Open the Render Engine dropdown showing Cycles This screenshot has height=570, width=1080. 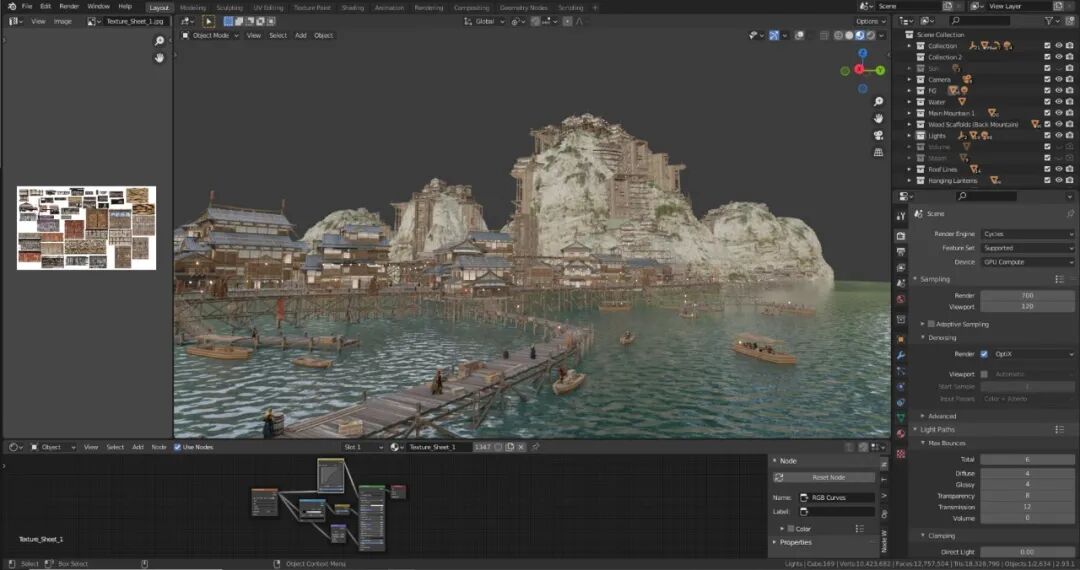click(1027, 234)
